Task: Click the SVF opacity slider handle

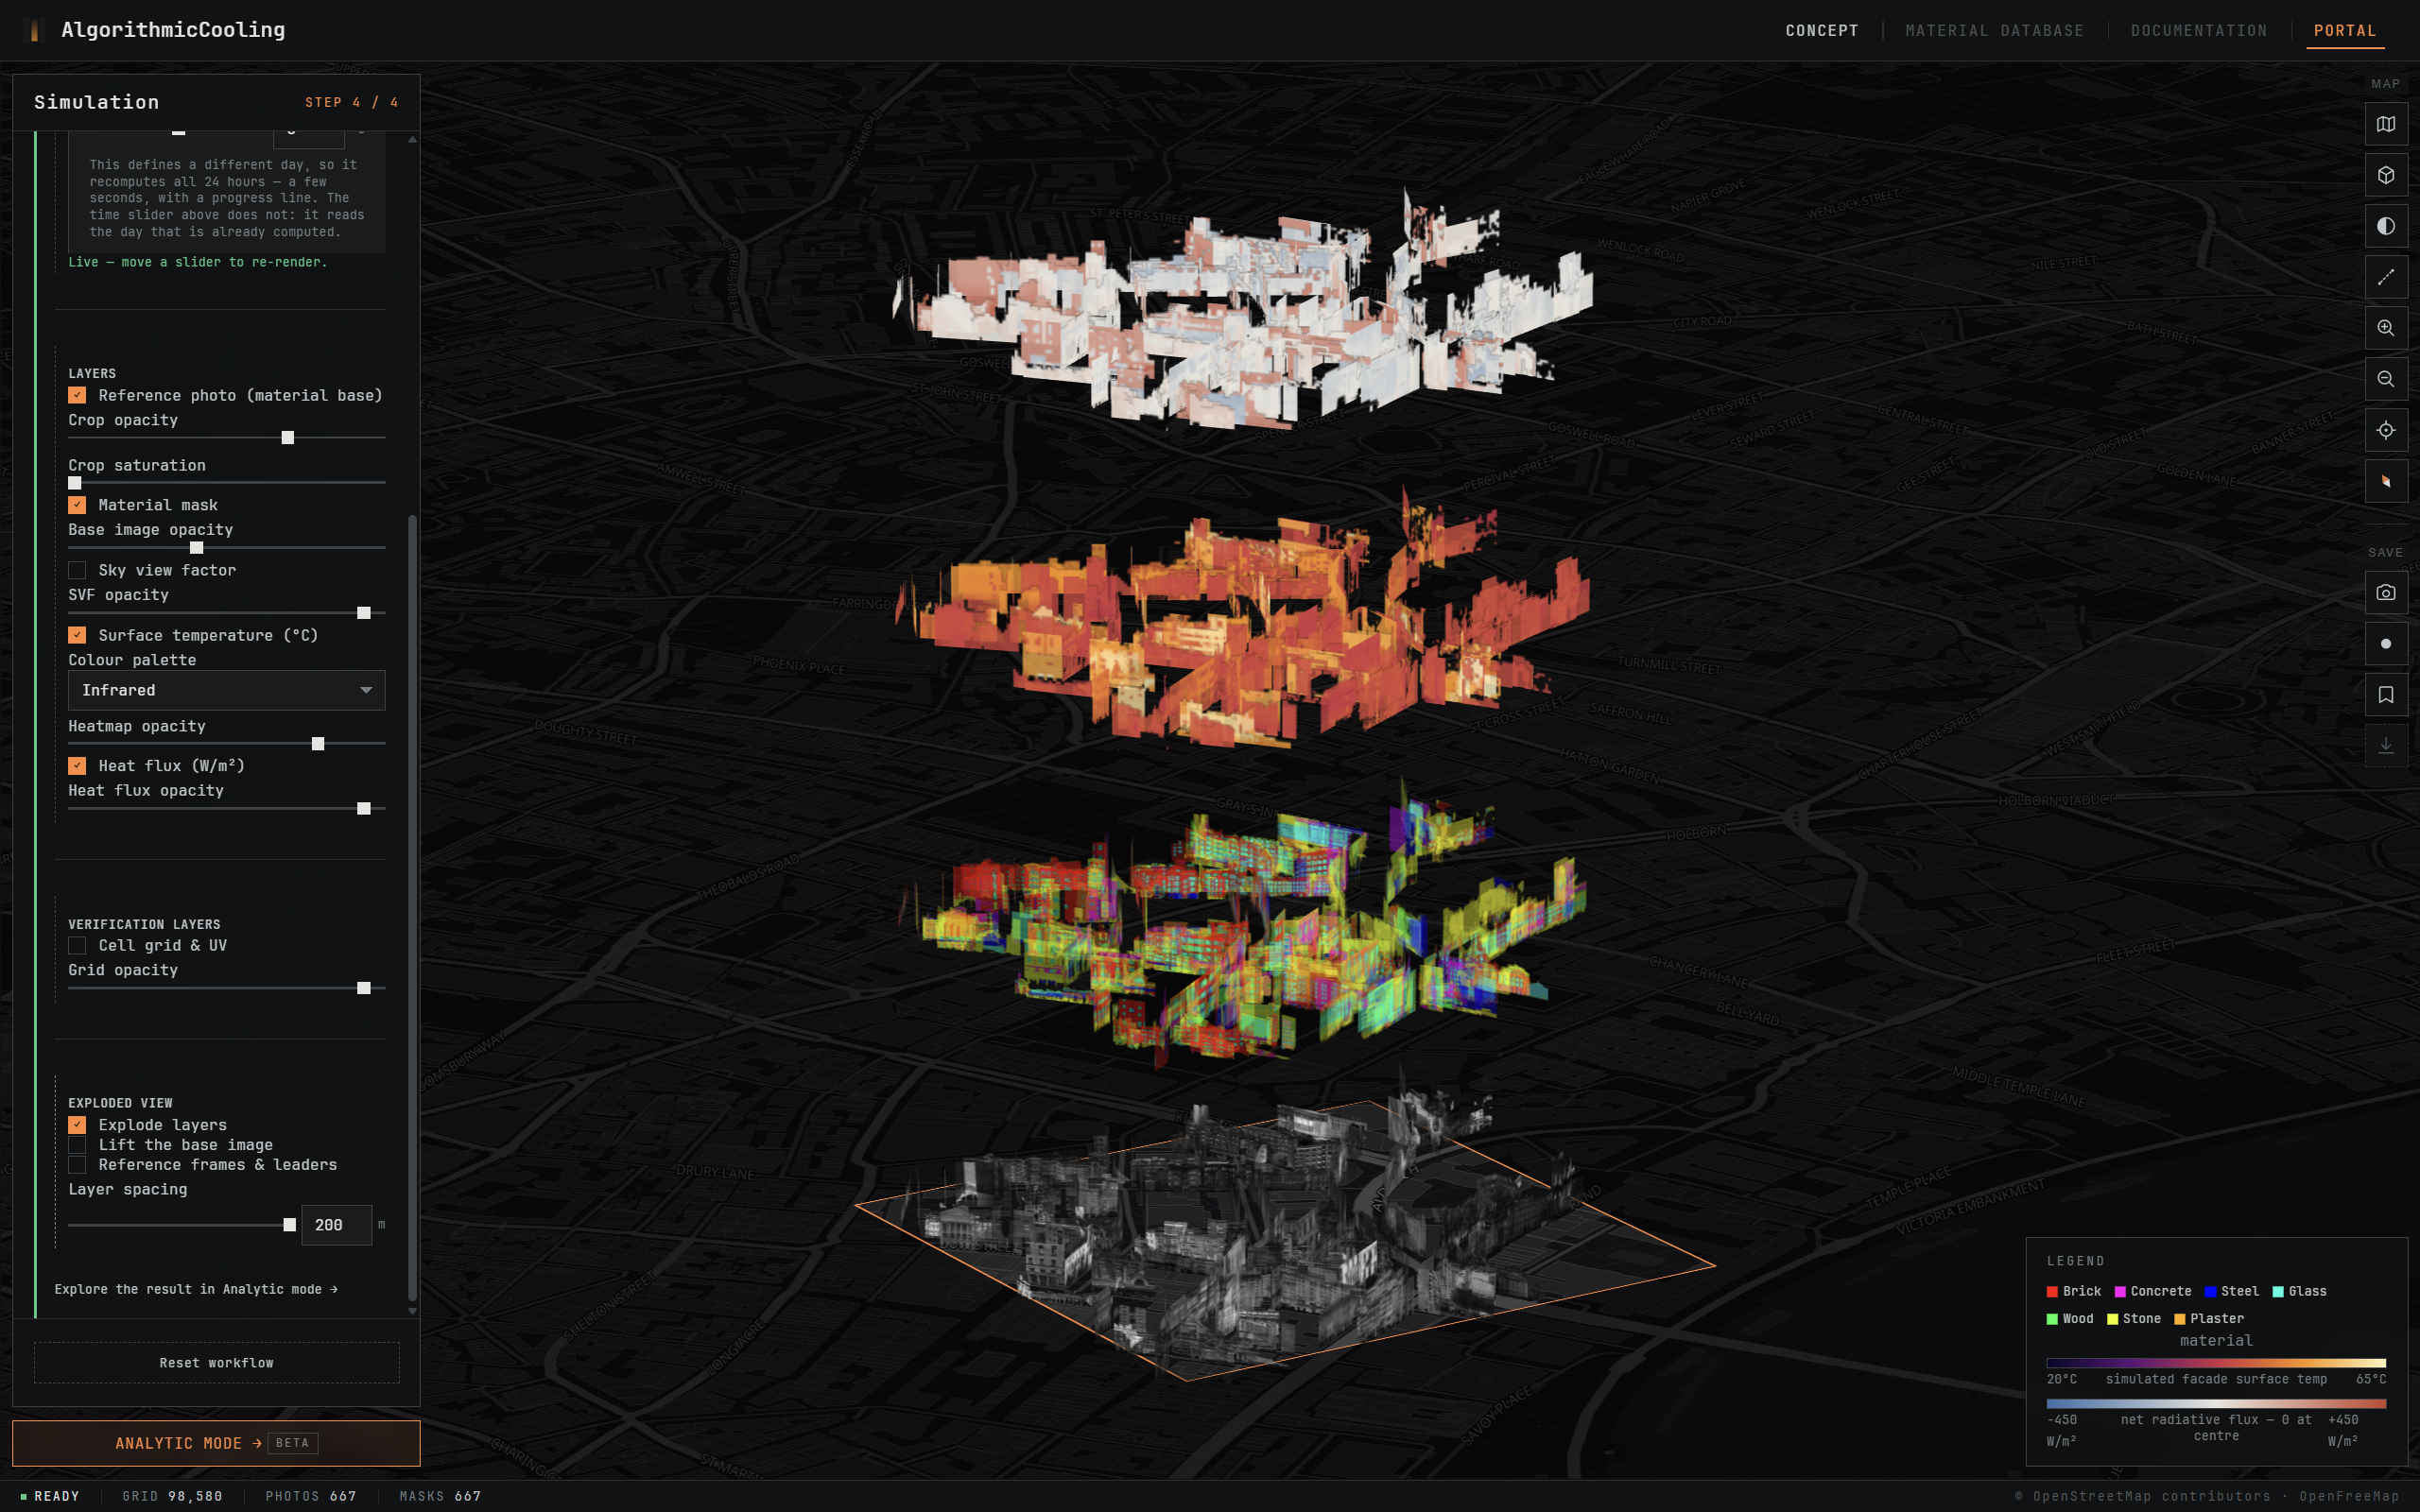Action: click(364, 613)
